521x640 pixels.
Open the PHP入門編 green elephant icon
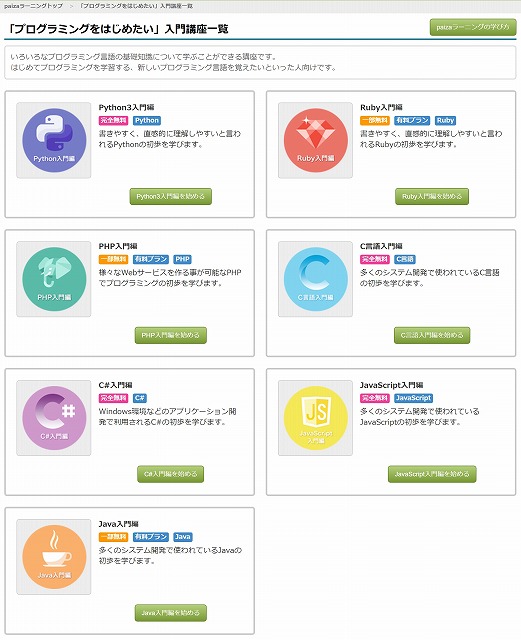click(x=54, y=279)
